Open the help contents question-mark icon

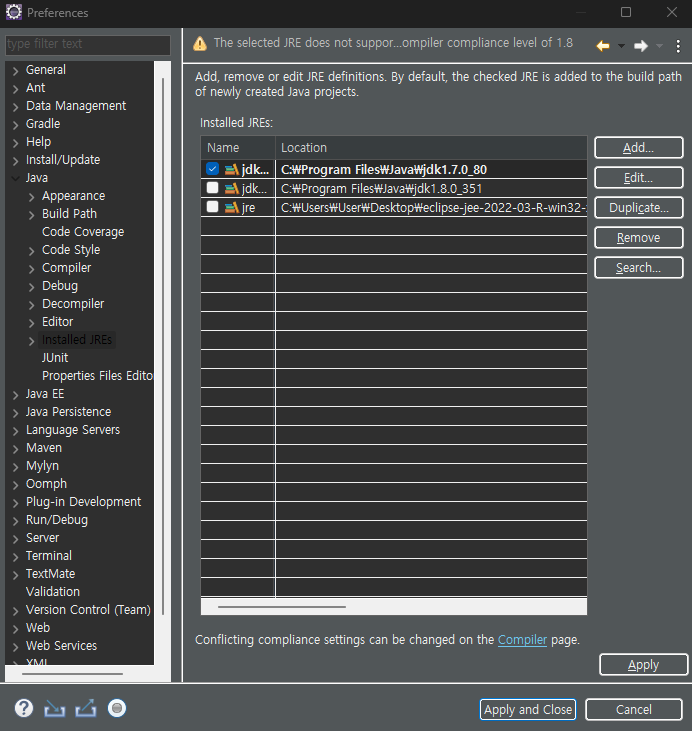(24, 708)
